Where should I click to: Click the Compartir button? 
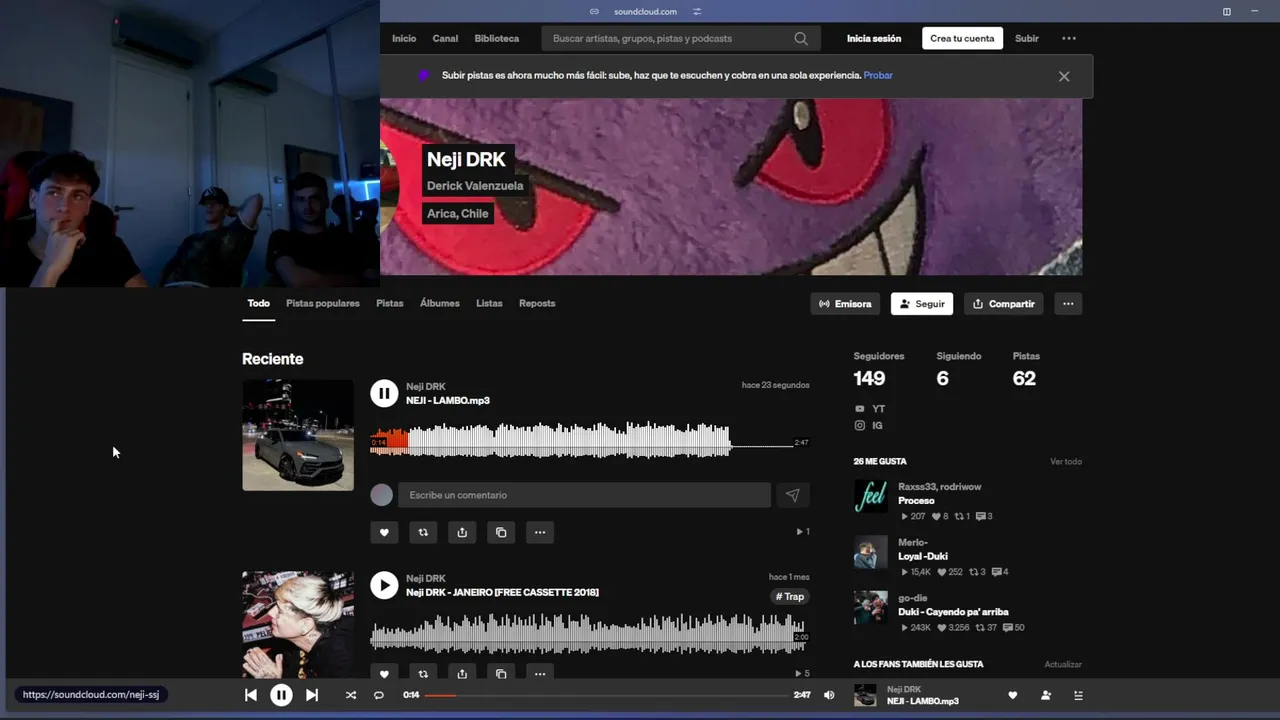pyautogui.click(x=1004, y=304)
